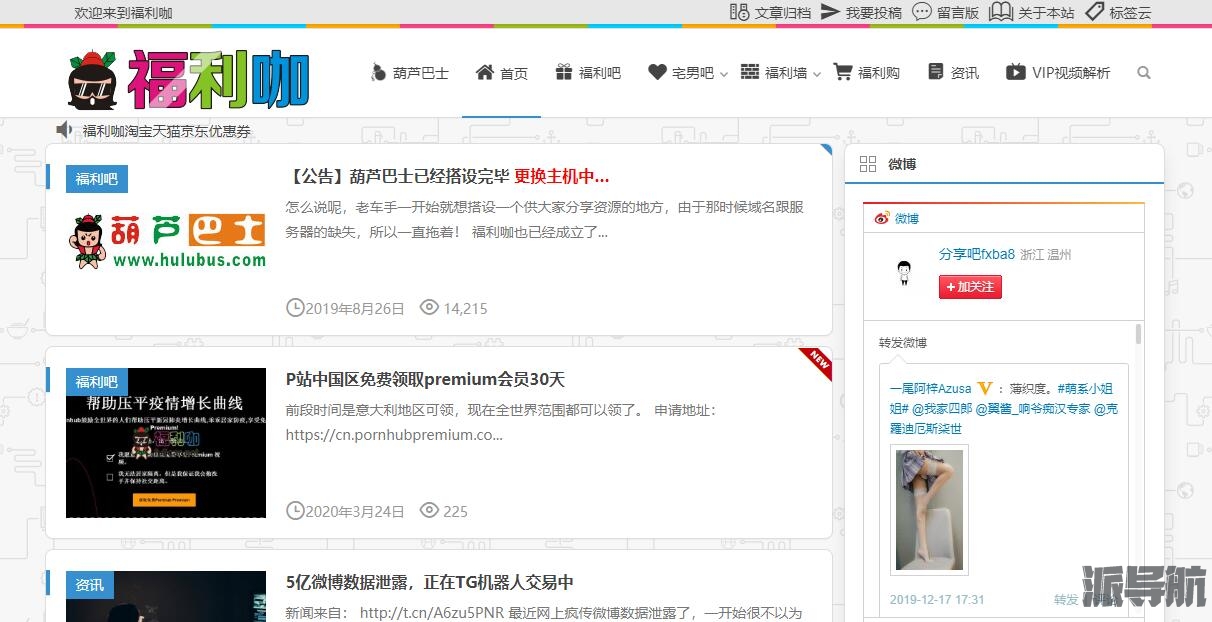Viewport: 1212px width, 622px height.
Task: Click the 关于本站 link
Action: coord(1046,13)
